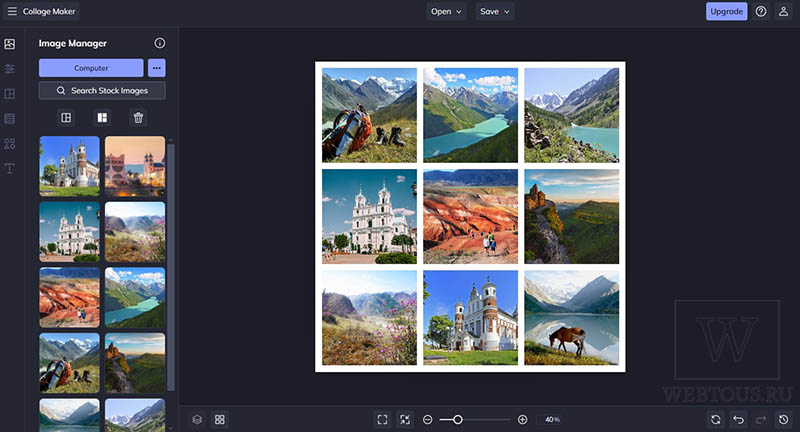800x432 pixels.
Task: Open the layers icon in bottom bar
Action: [197, 419]
